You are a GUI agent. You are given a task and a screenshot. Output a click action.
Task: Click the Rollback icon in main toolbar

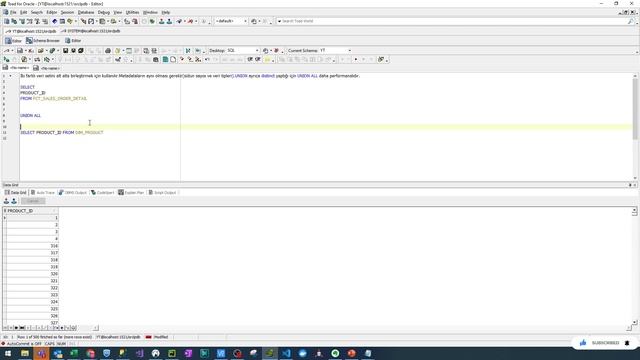click(169, 21)
